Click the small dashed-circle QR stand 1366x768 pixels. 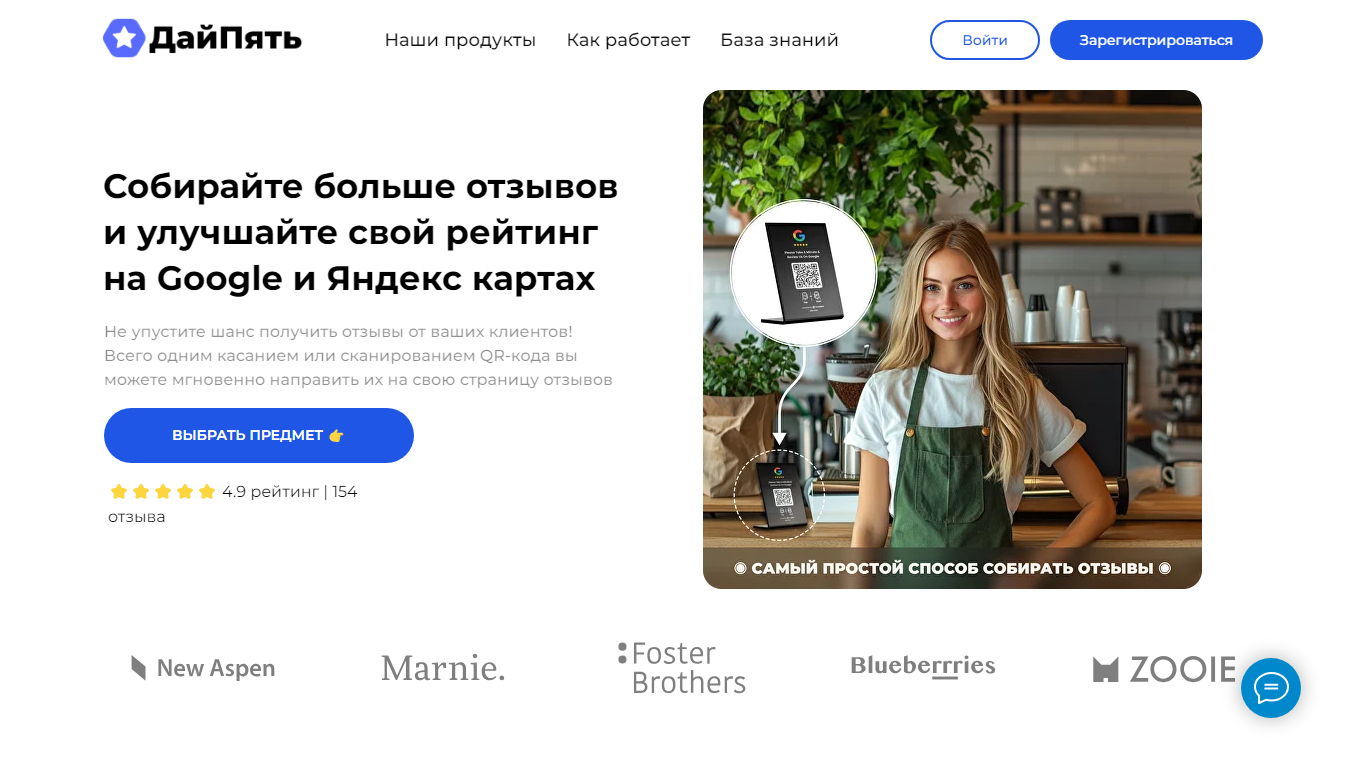pyautogui.click(x=779, y=495)
